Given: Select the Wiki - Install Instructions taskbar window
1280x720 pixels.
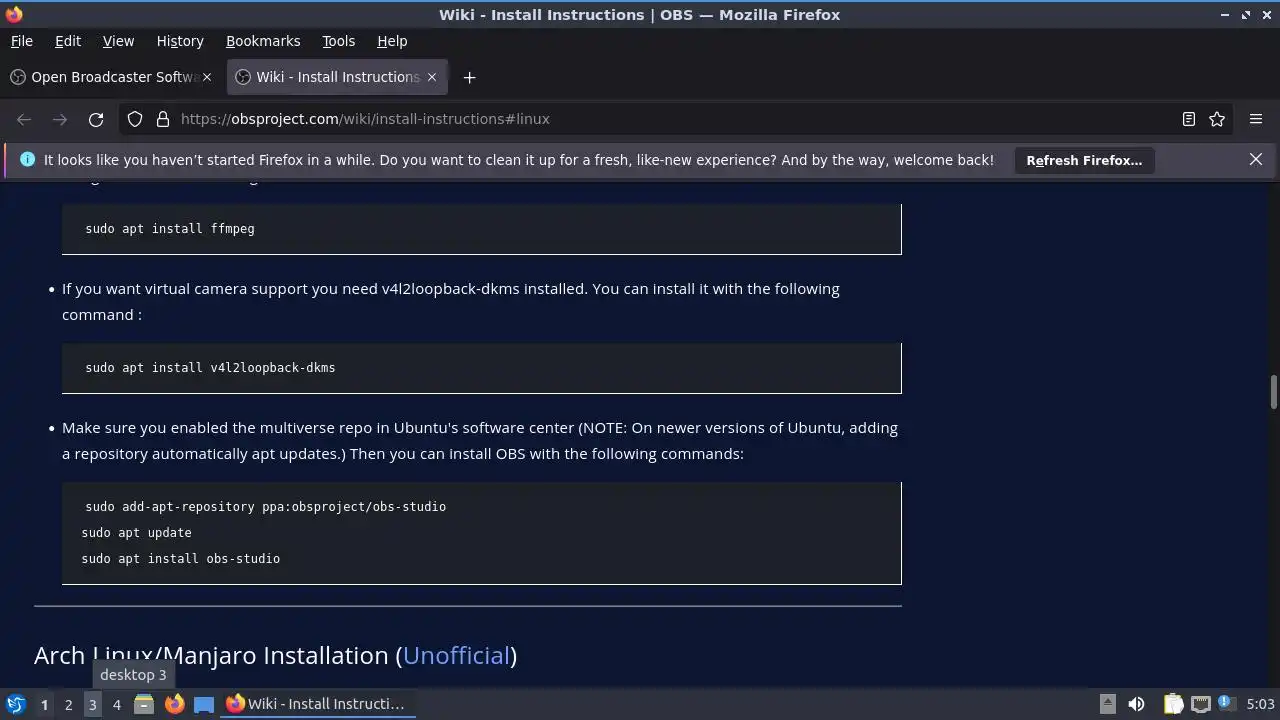Looking at the screenshot, I should tap(316, 704).
